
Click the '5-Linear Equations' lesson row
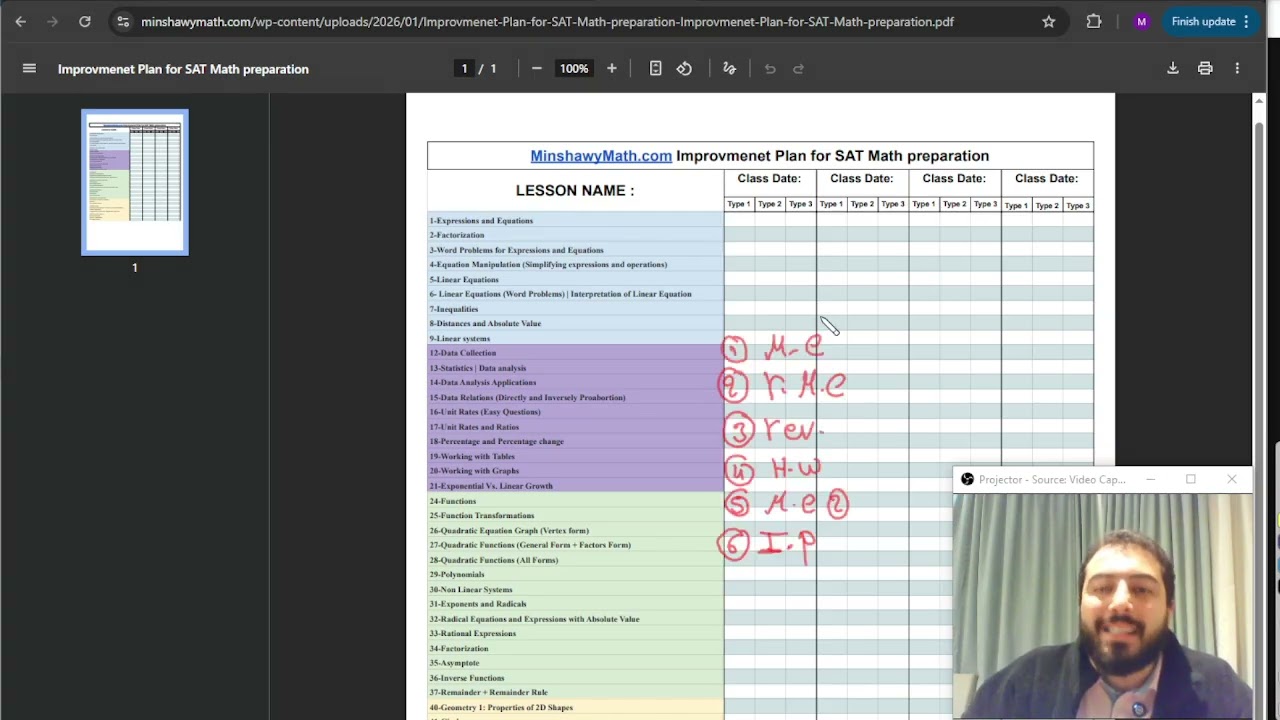575,279
